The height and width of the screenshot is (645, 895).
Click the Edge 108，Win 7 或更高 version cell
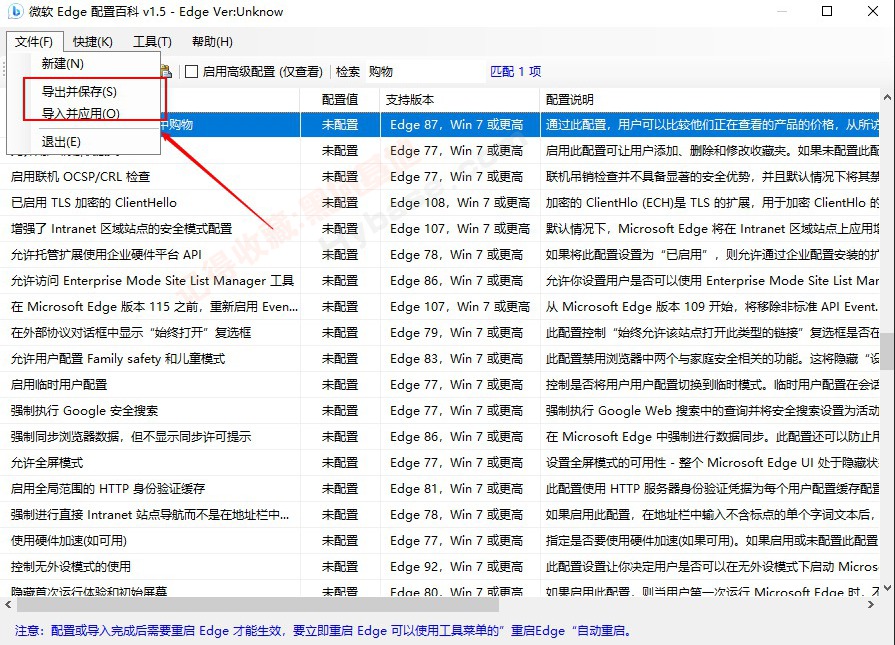click(x=460, y=203)
